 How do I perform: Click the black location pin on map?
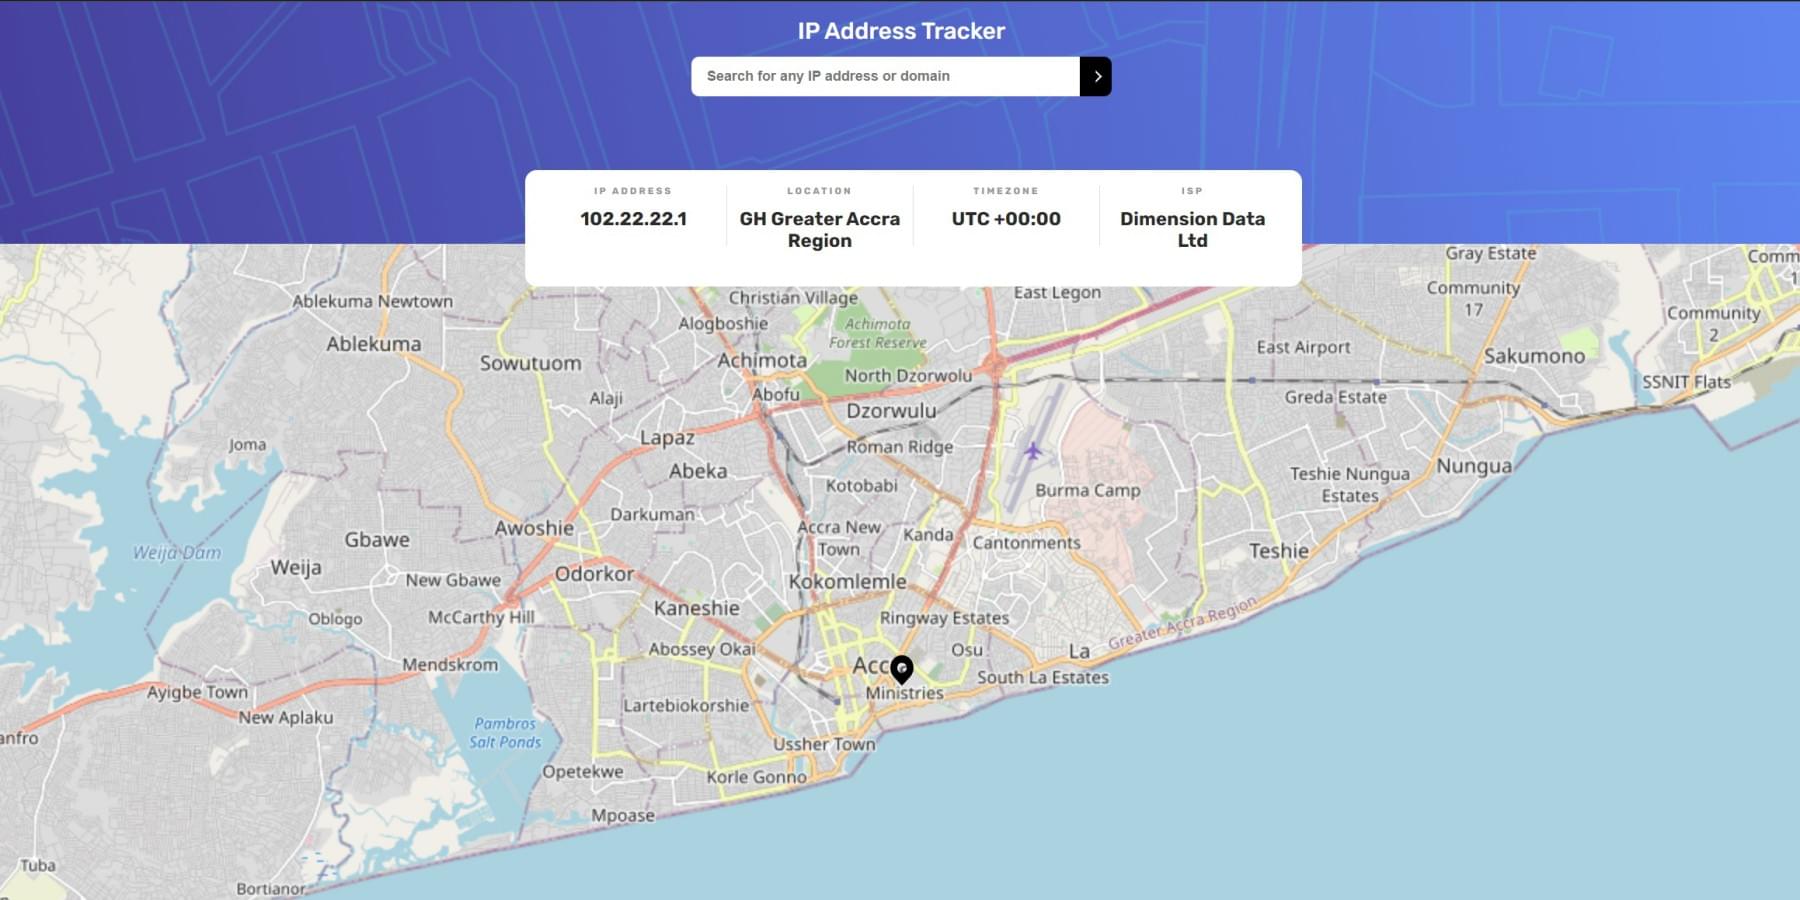click(901, 669)
